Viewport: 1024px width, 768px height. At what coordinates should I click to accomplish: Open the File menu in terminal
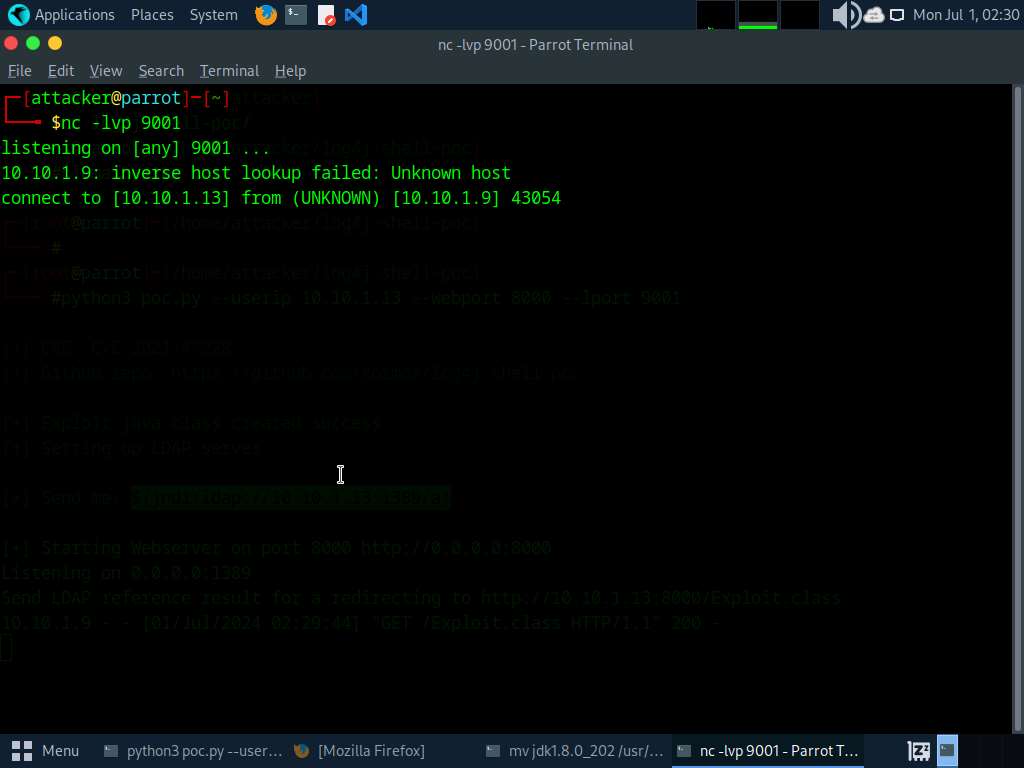[20, 71]
